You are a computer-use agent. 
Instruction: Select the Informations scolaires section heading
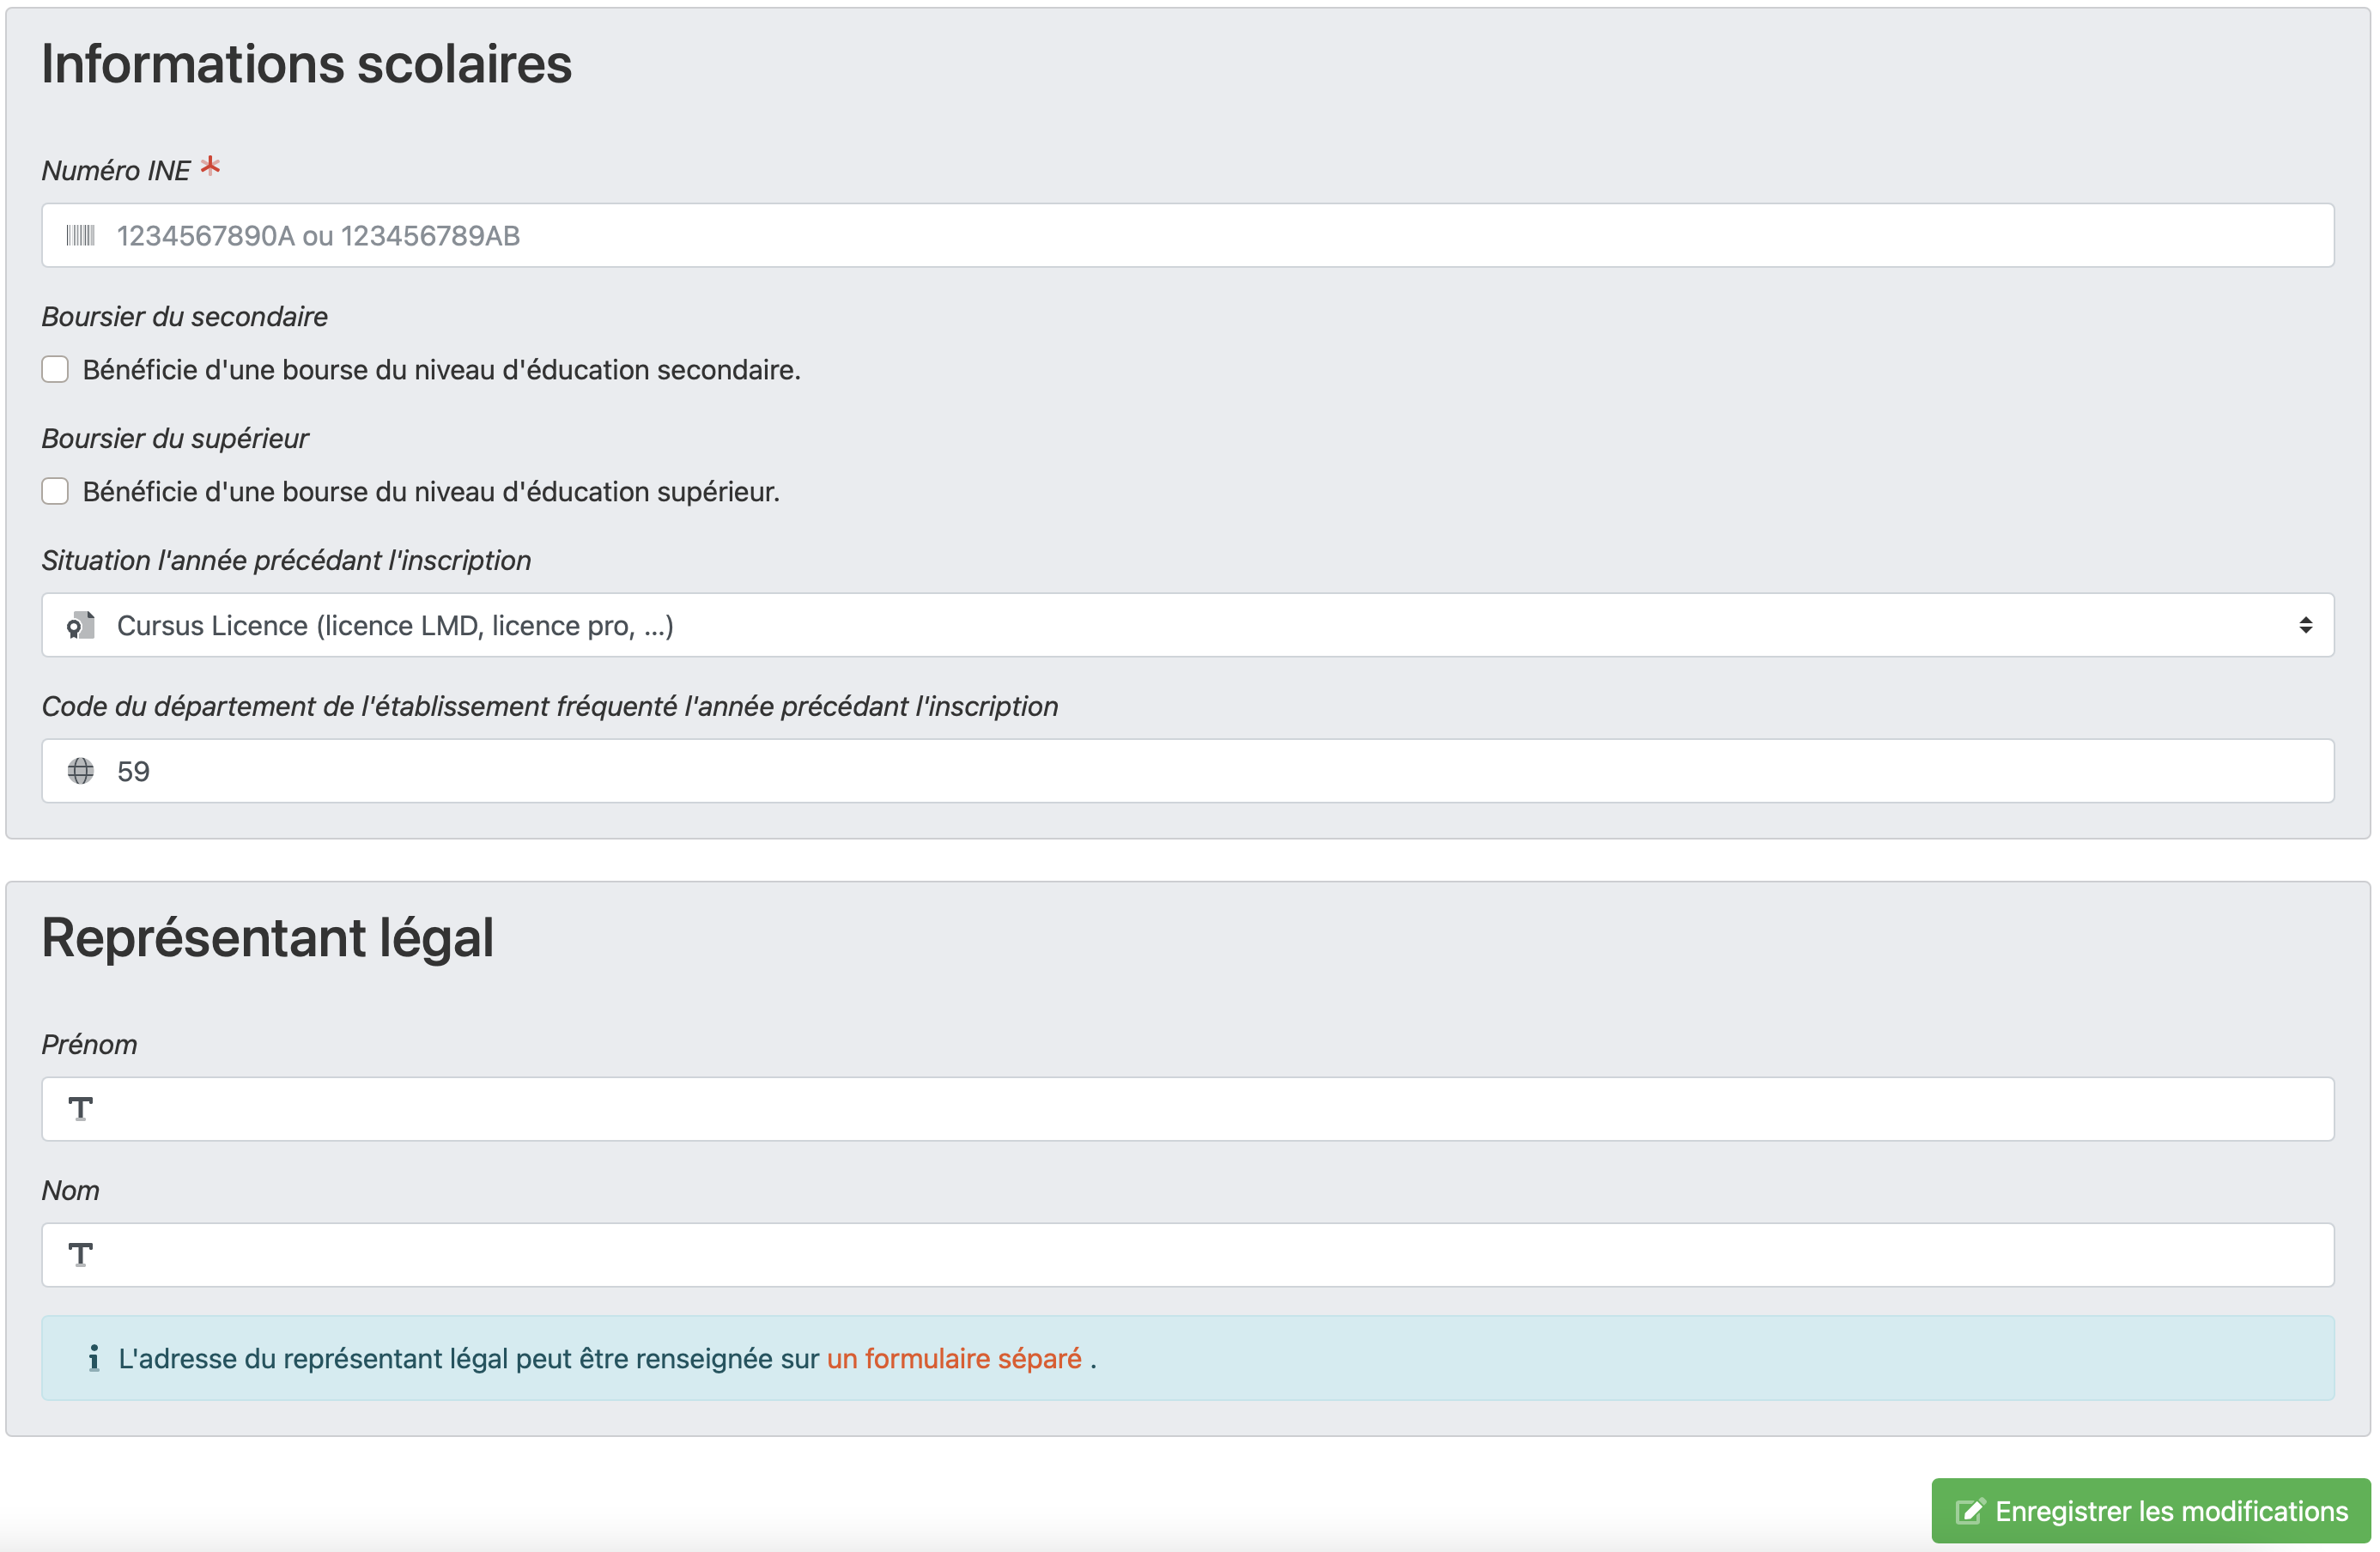[306, 64]
